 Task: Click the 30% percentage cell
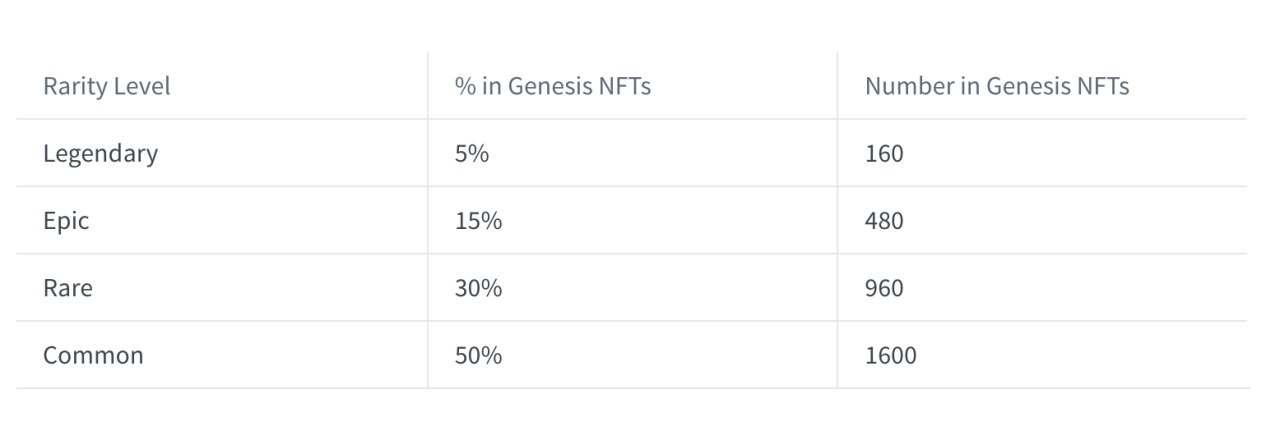tap(478, 288)
